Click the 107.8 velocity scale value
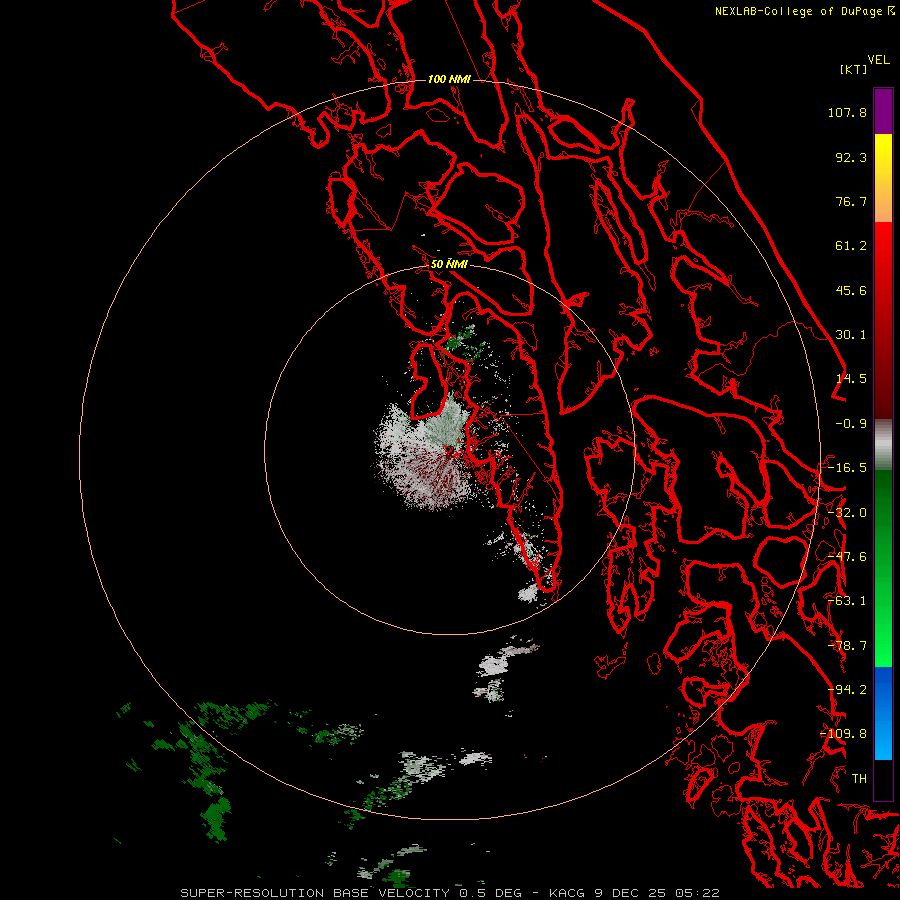Viewport: 900px width, 900px height. [x=847, y=112]
